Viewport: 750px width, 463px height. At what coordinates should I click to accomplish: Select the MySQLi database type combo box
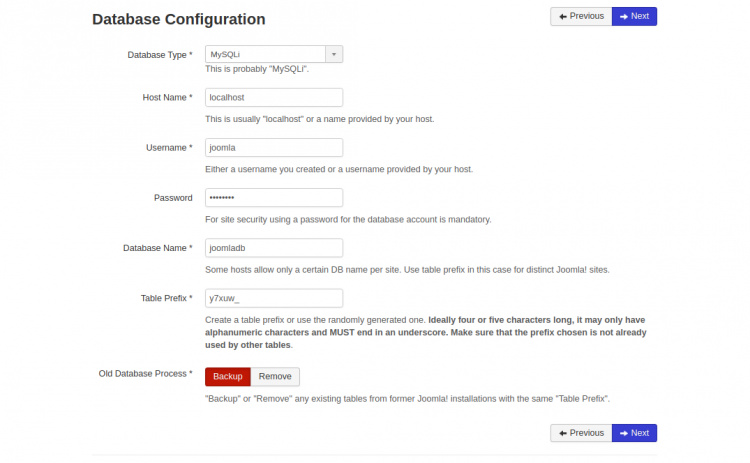264,55
